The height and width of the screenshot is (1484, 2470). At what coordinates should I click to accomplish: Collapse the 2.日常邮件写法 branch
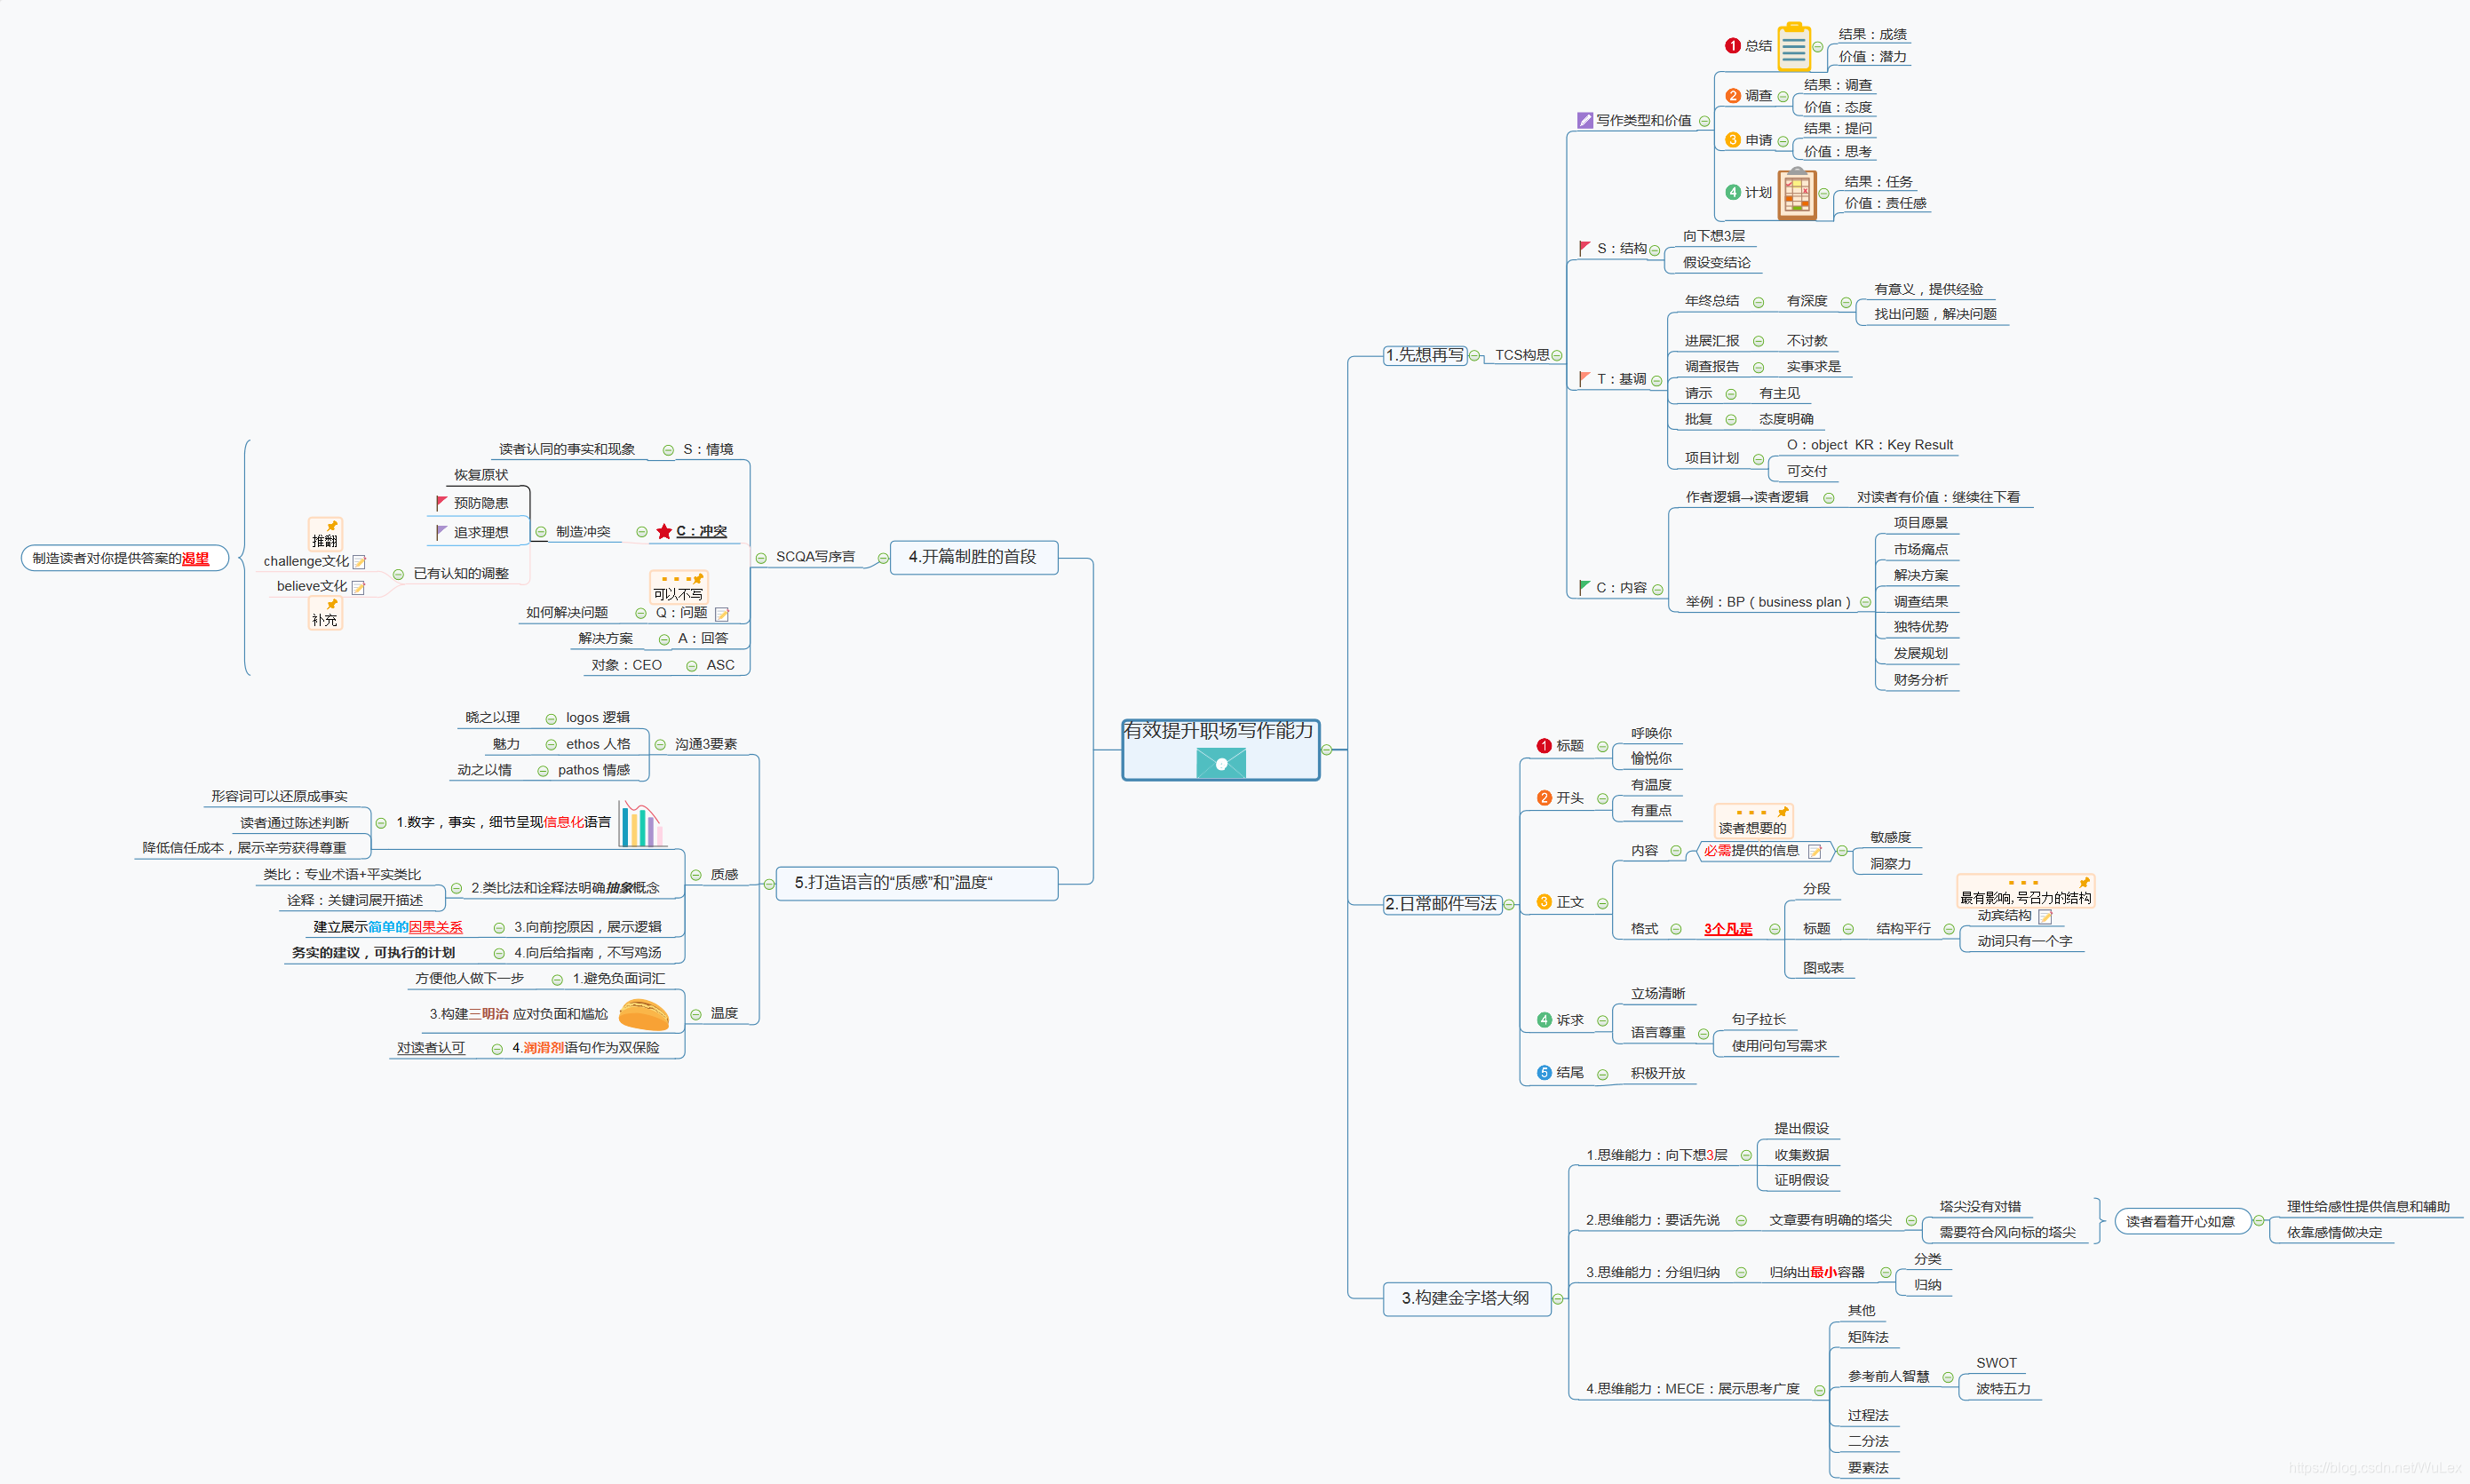[1509, 904]
